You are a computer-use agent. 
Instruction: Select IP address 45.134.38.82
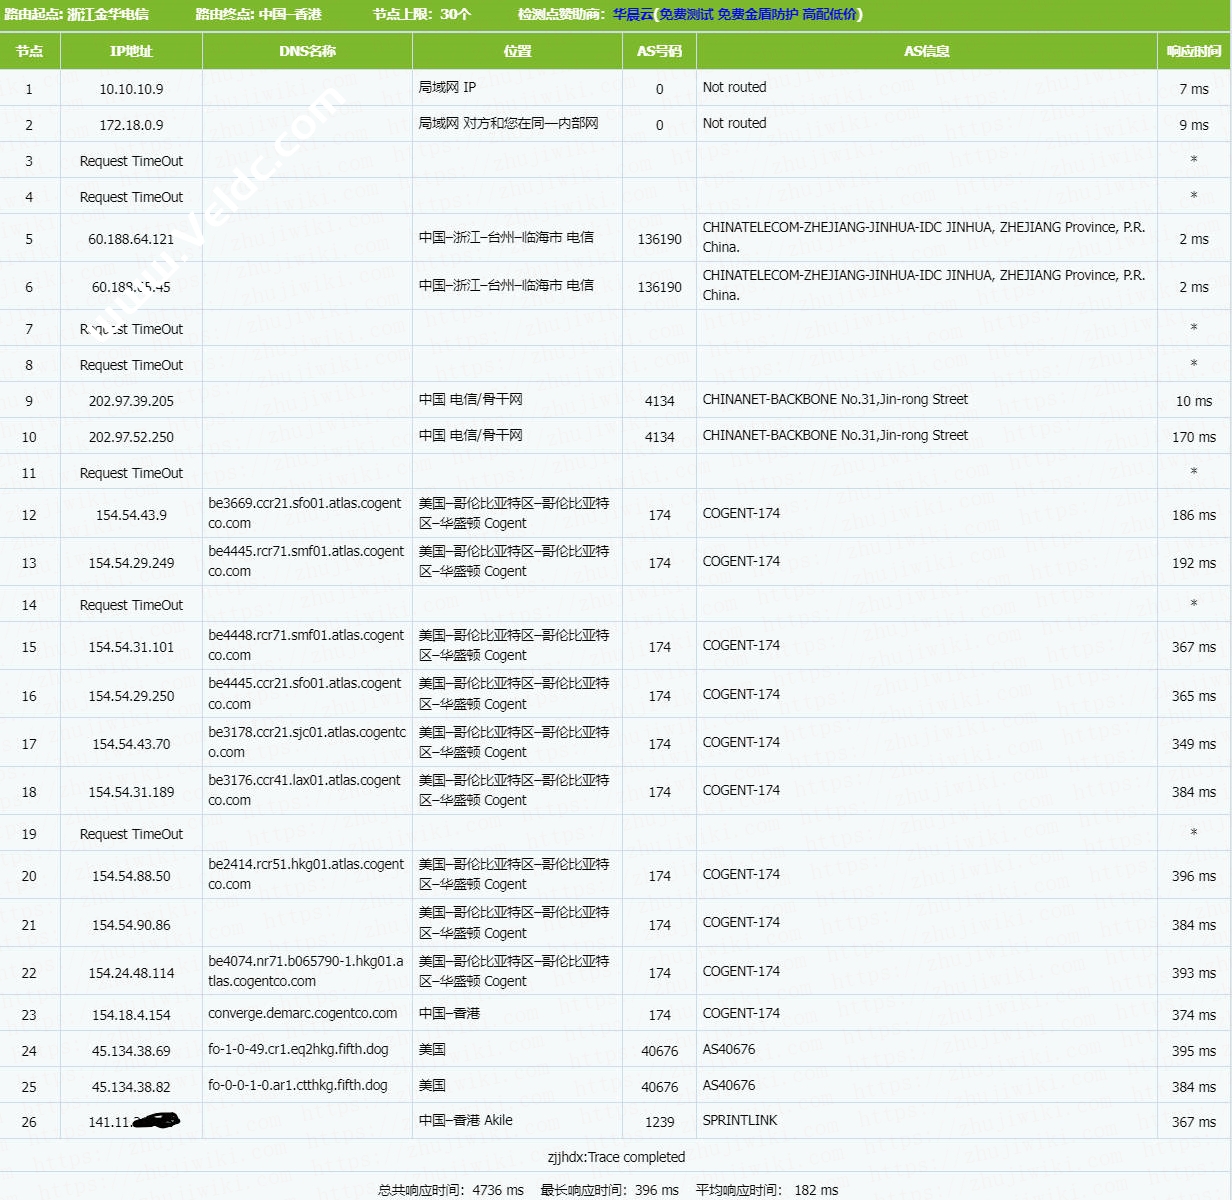click(131, 1087)
